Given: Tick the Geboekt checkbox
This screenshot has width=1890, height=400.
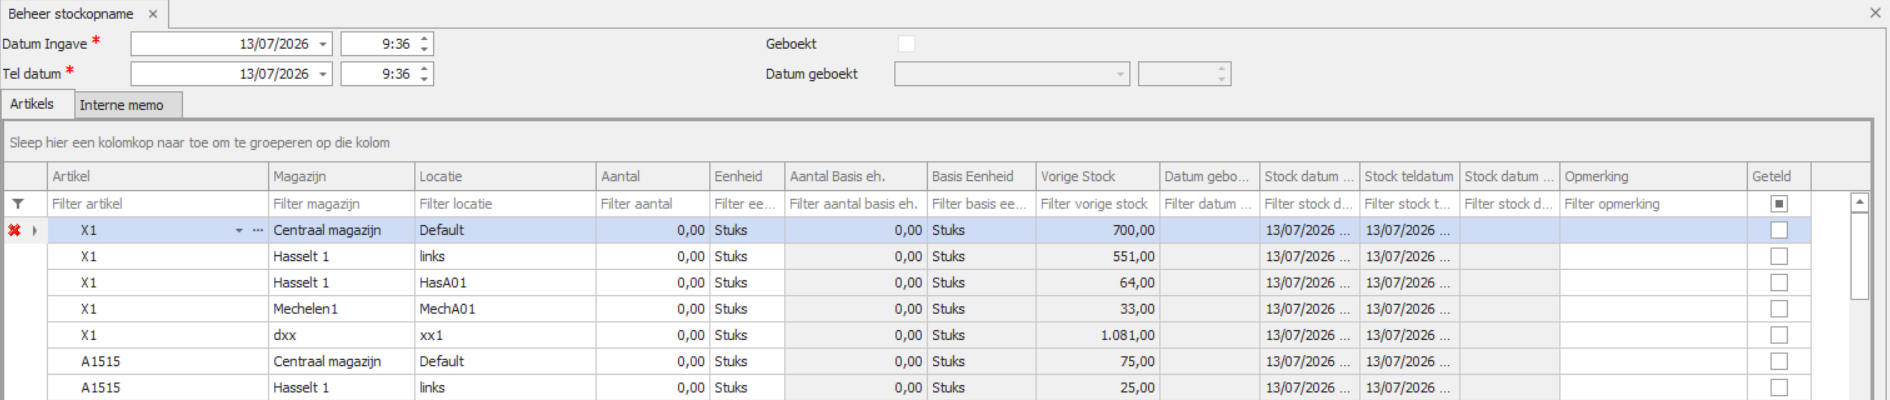Looking at the screenshot, I should coord(906,44).
